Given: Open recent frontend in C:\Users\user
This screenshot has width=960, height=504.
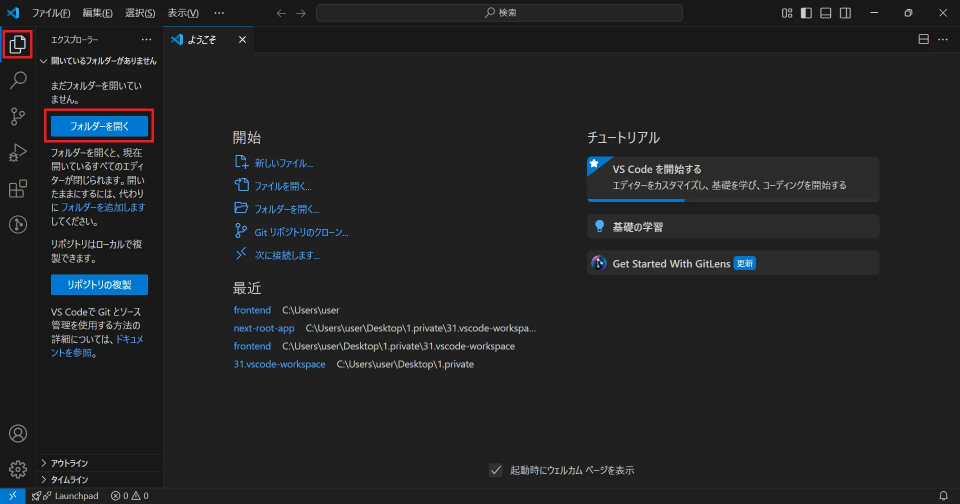Looking at the screenshot, I should click(x=252, y=310).
